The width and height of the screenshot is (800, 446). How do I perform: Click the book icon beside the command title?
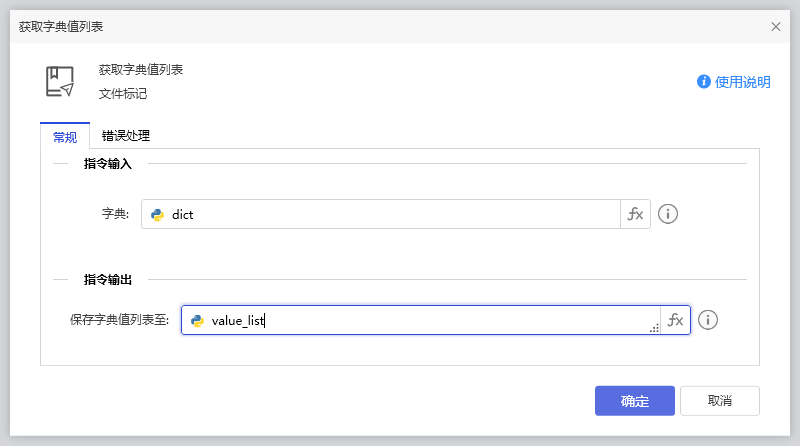pyautogui.click(x=60, y=81)
